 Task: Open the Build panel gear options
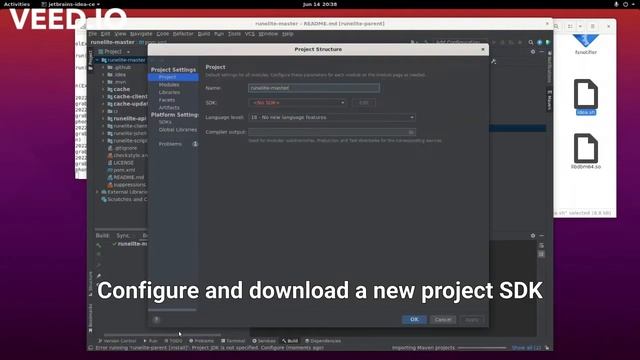pos(533,236)
